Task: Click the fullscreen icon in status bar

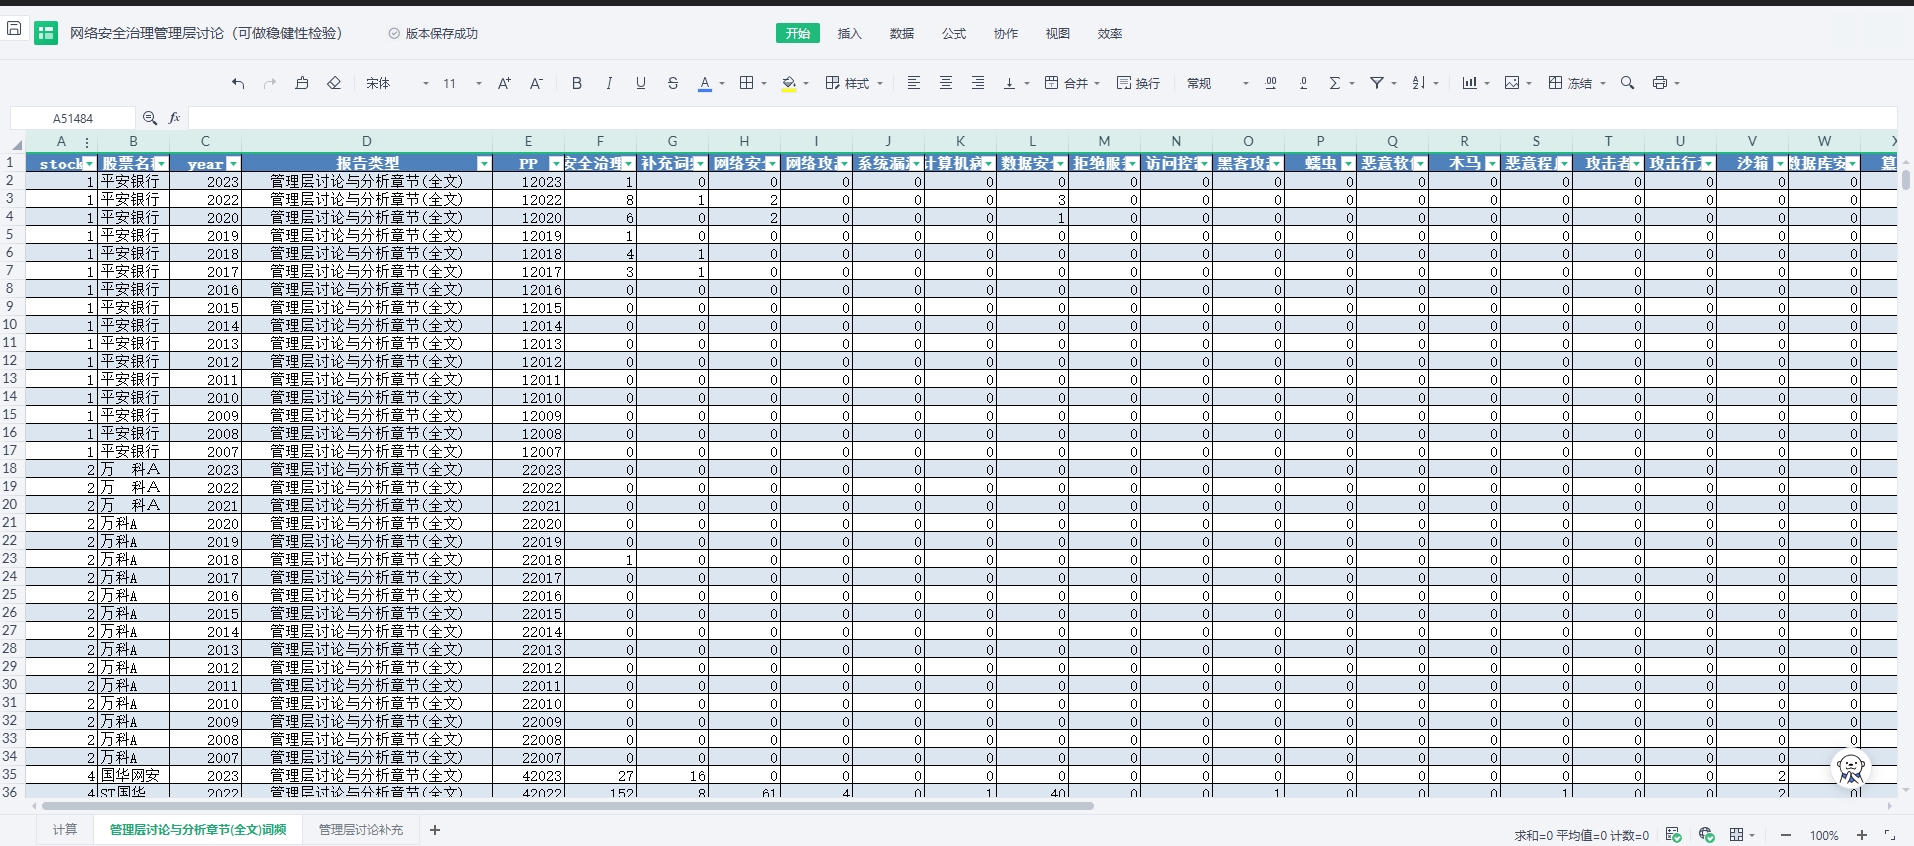Action: pyautogui.click(x=1889, y=835)
